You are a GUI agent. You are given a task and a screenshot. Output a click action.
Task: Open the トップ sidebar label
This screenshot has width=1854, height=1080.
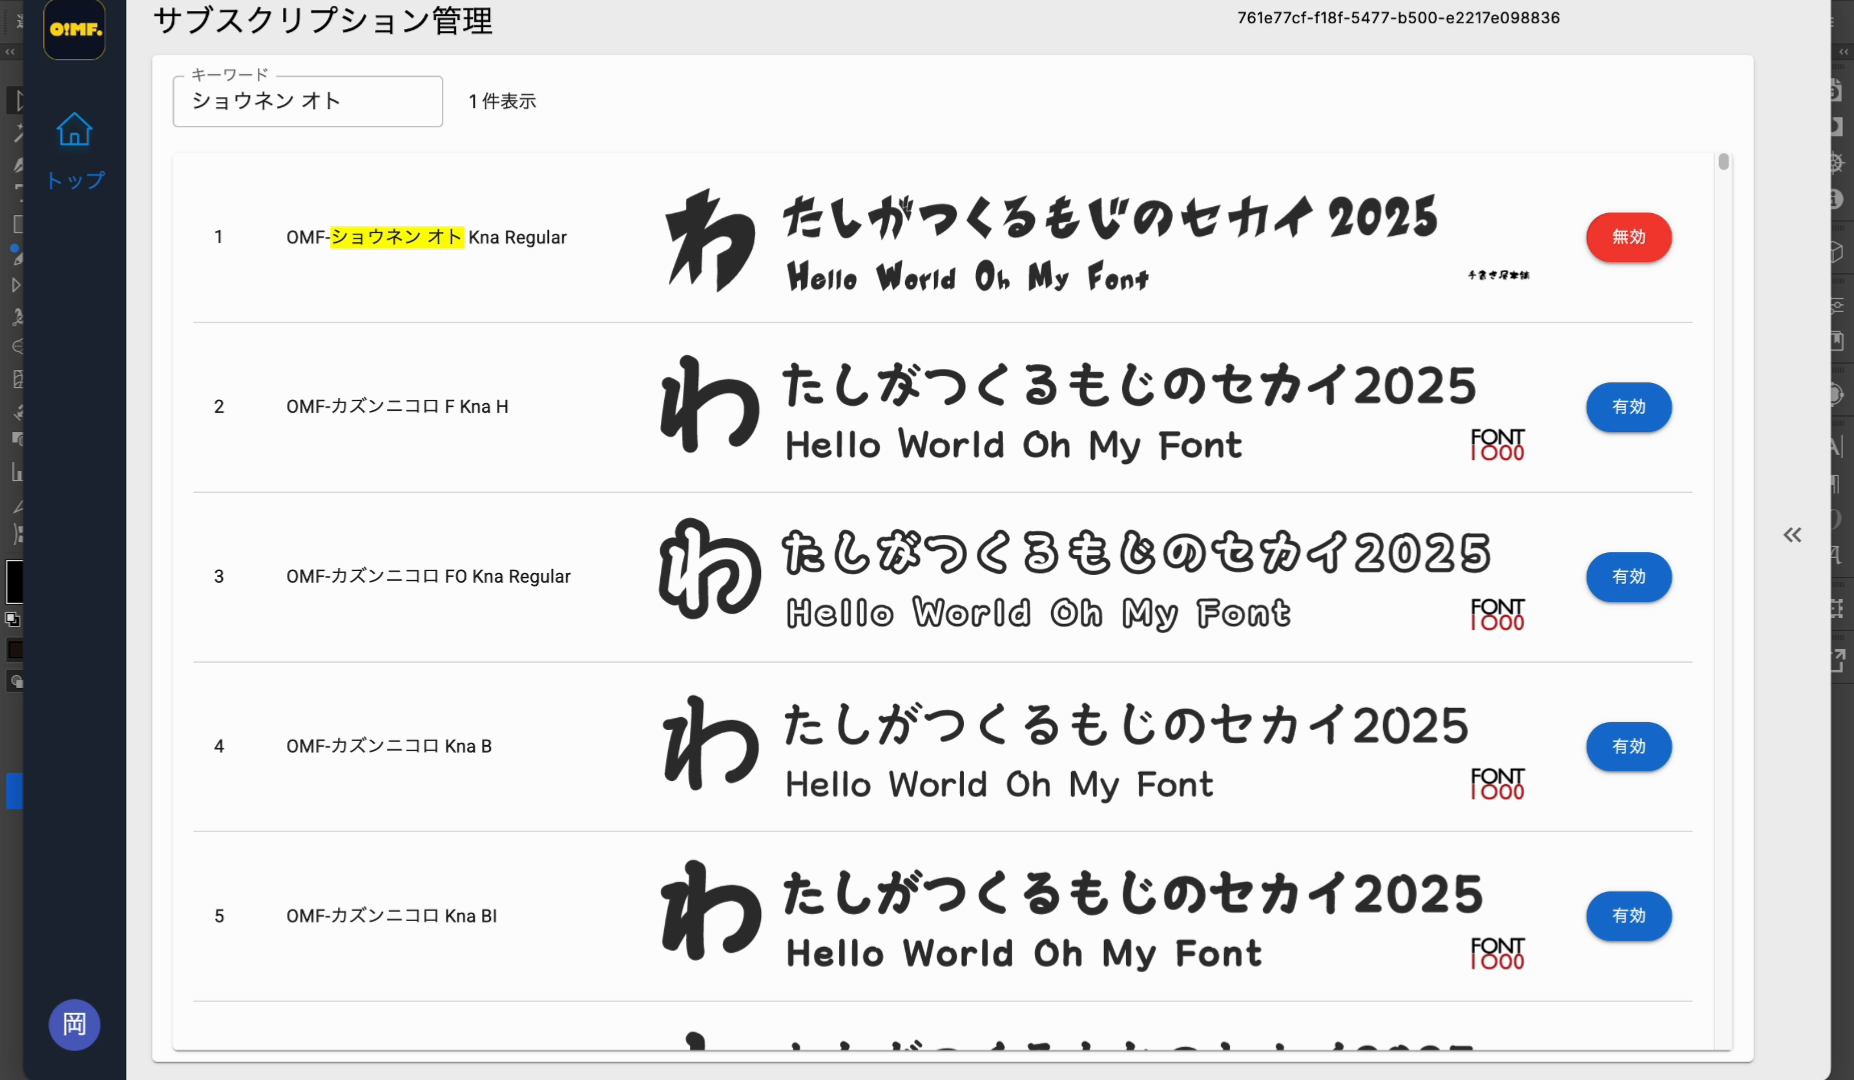tap(75, 181)
